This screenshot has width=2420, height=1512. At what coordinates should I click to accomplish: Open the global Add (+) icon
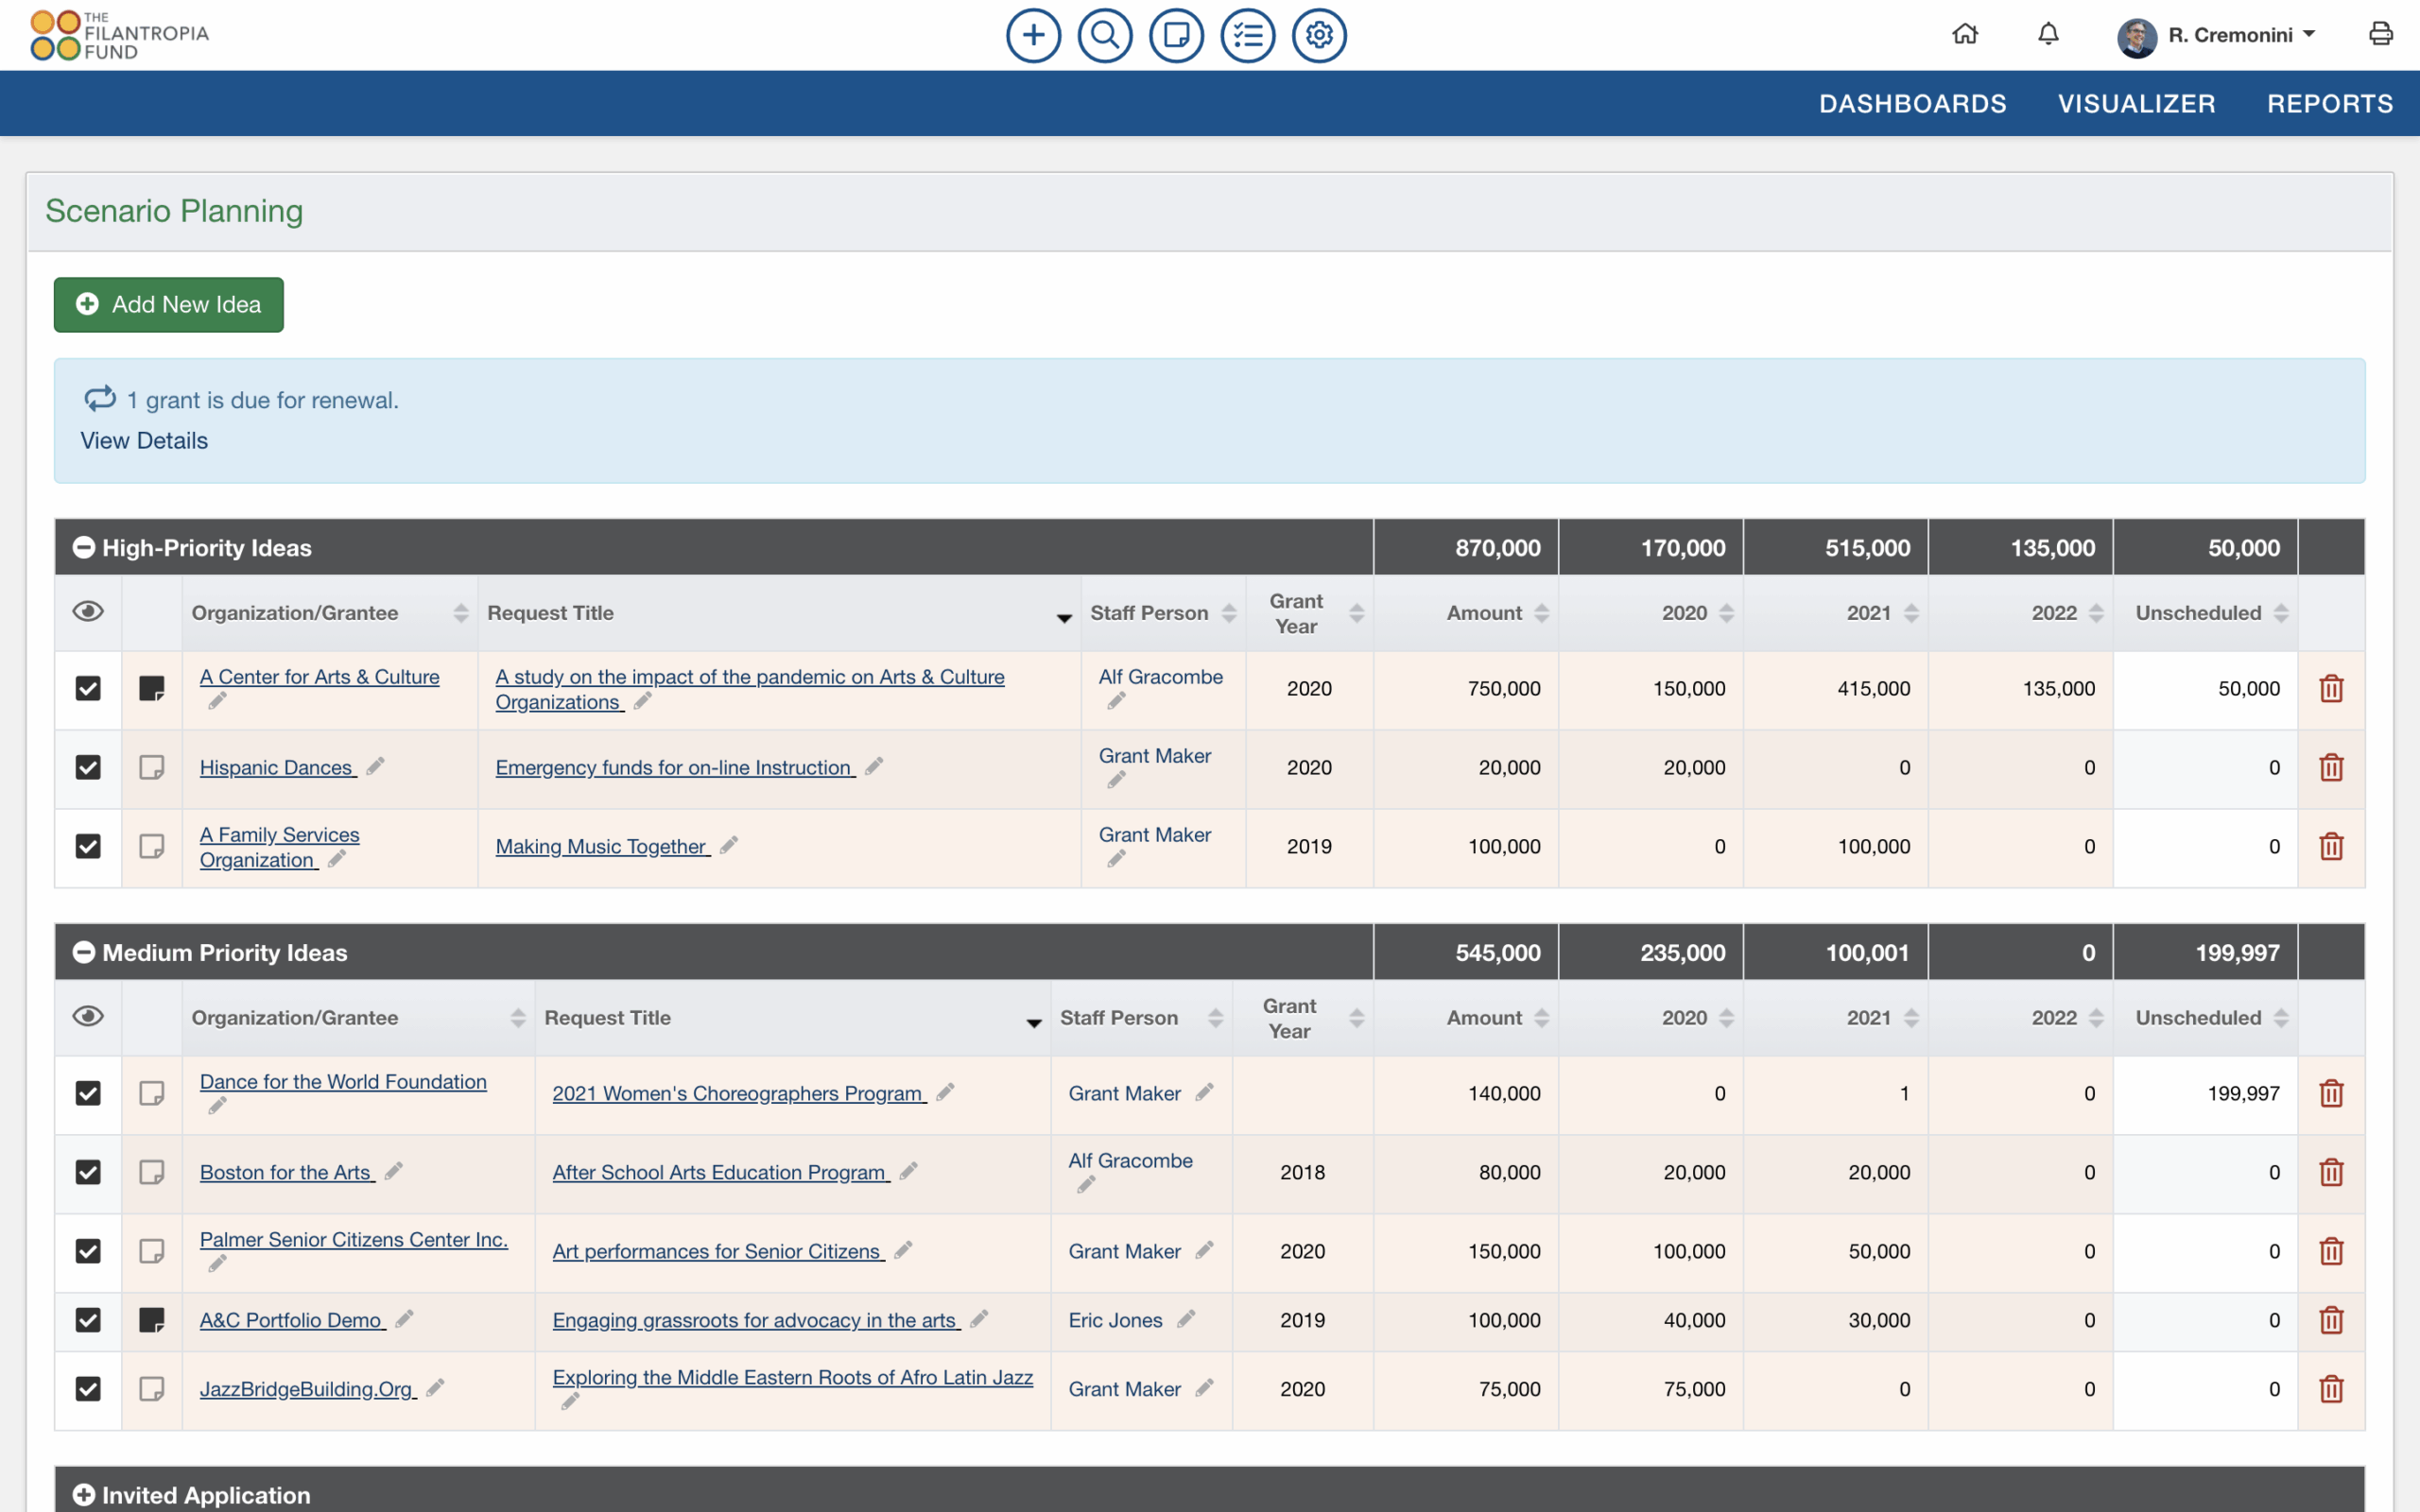tap(1032, 34)
